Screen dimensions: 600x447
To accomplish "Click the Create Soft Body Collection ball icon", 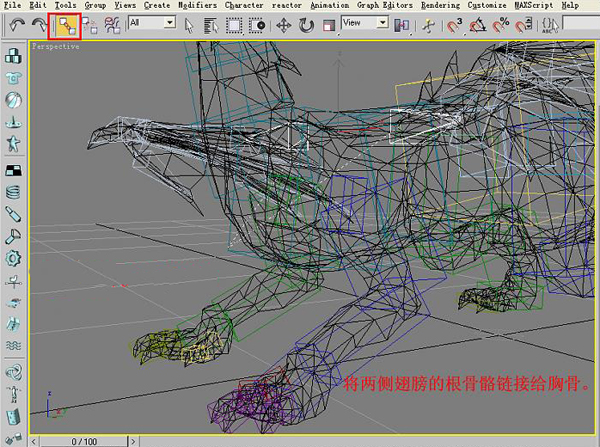I will (13, 100).
